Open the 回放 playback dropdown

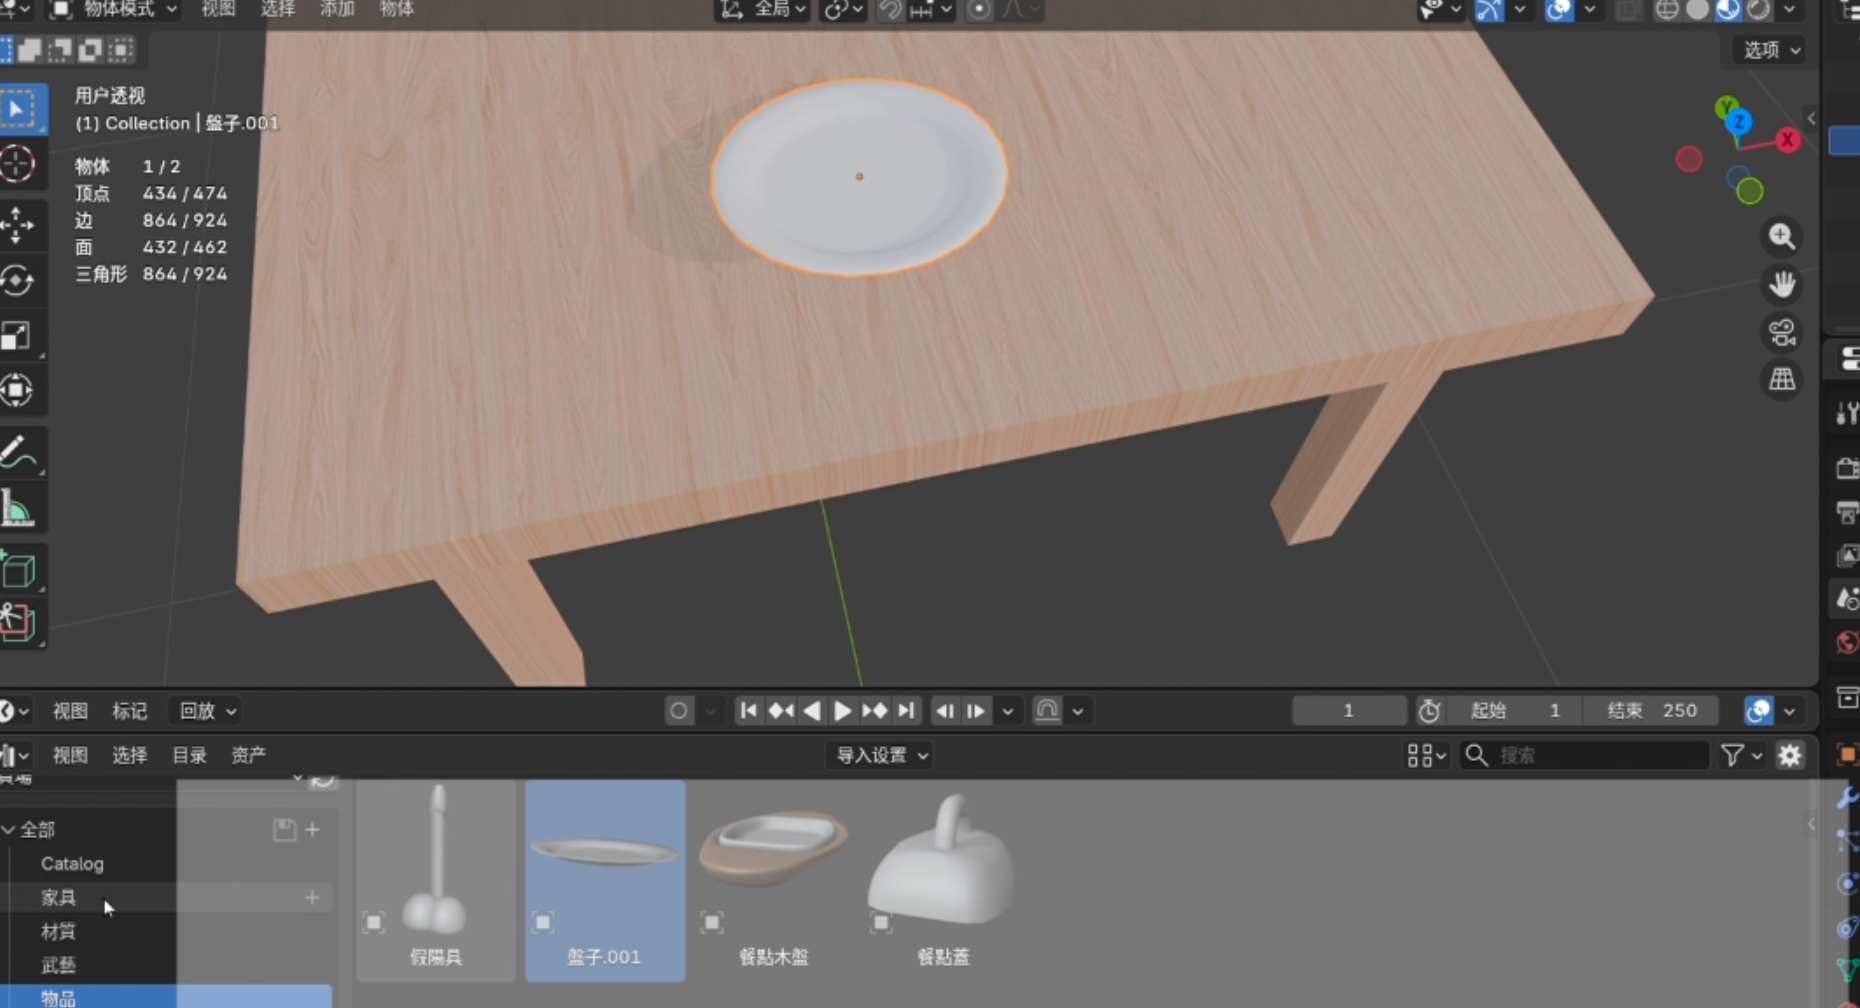207,711
